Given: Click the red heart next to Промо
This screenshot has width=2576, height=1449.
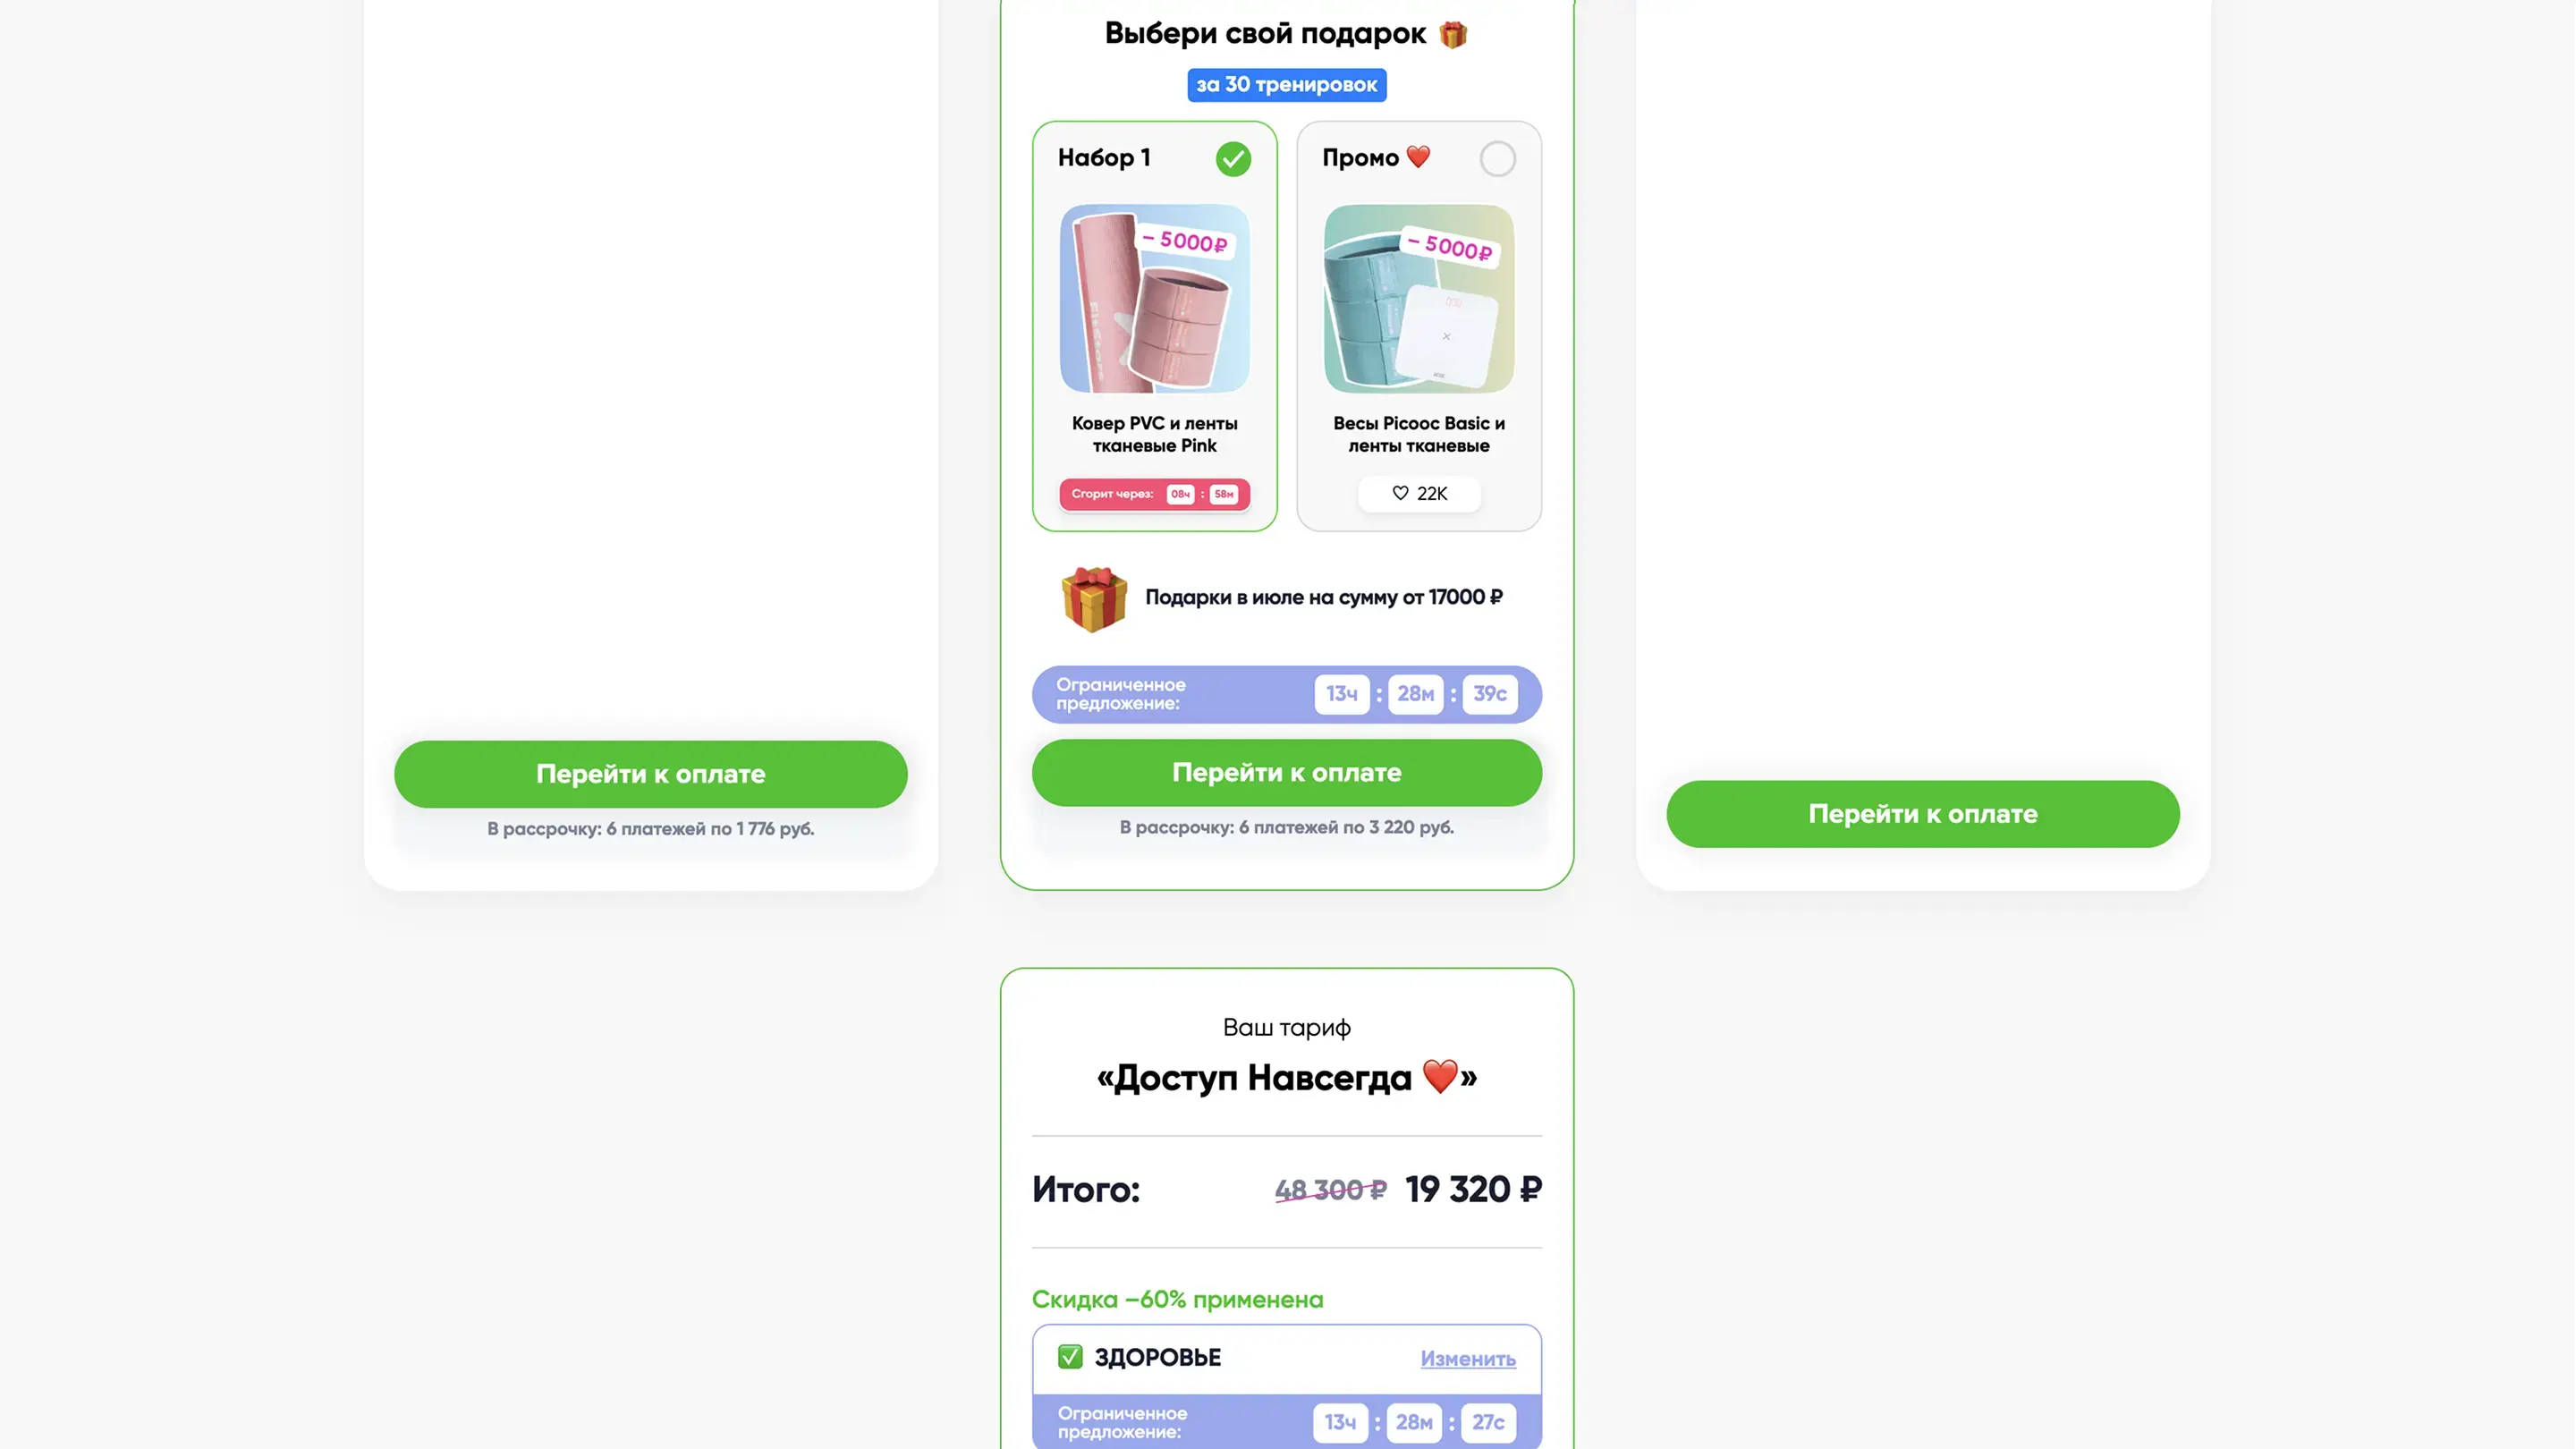Looking at the screenshot, I should click(1418, 156).
